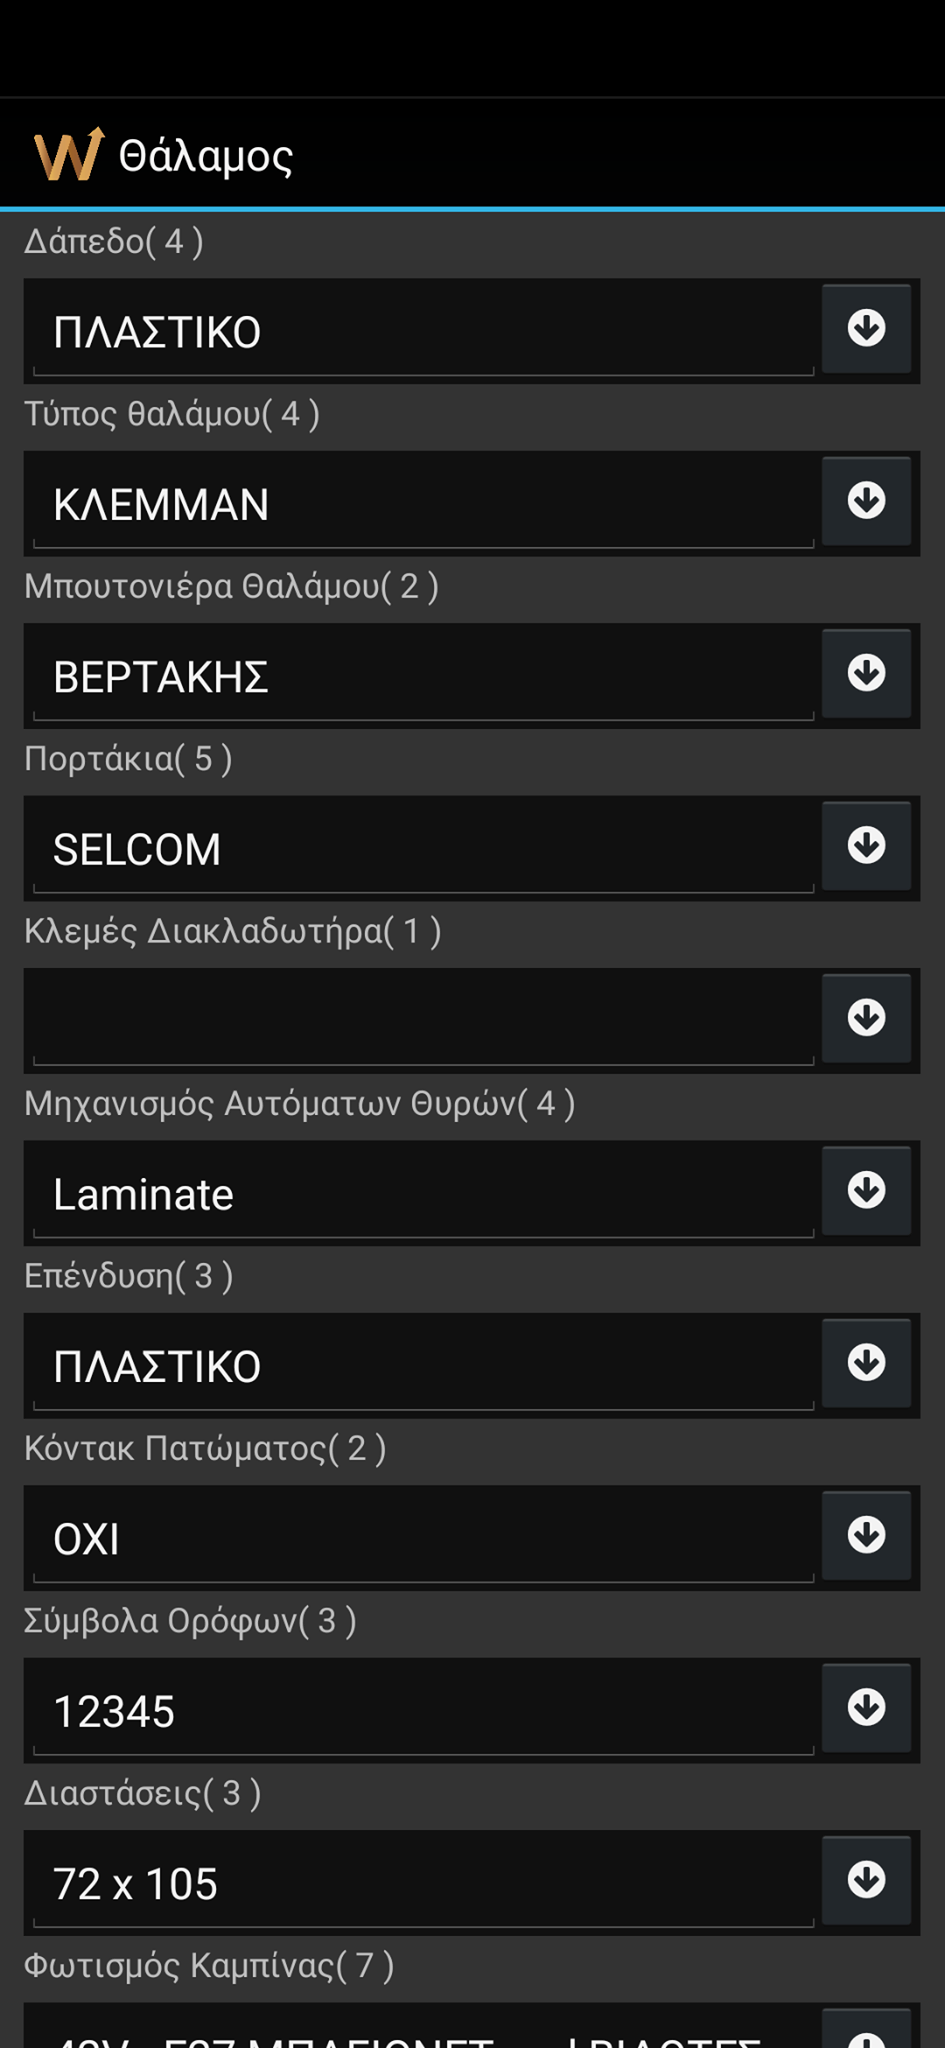The width and height of the screenshot is (945, 2048).
Task: Open the Διαστάσεις dropdown arrow
Action: point(866,1880)
